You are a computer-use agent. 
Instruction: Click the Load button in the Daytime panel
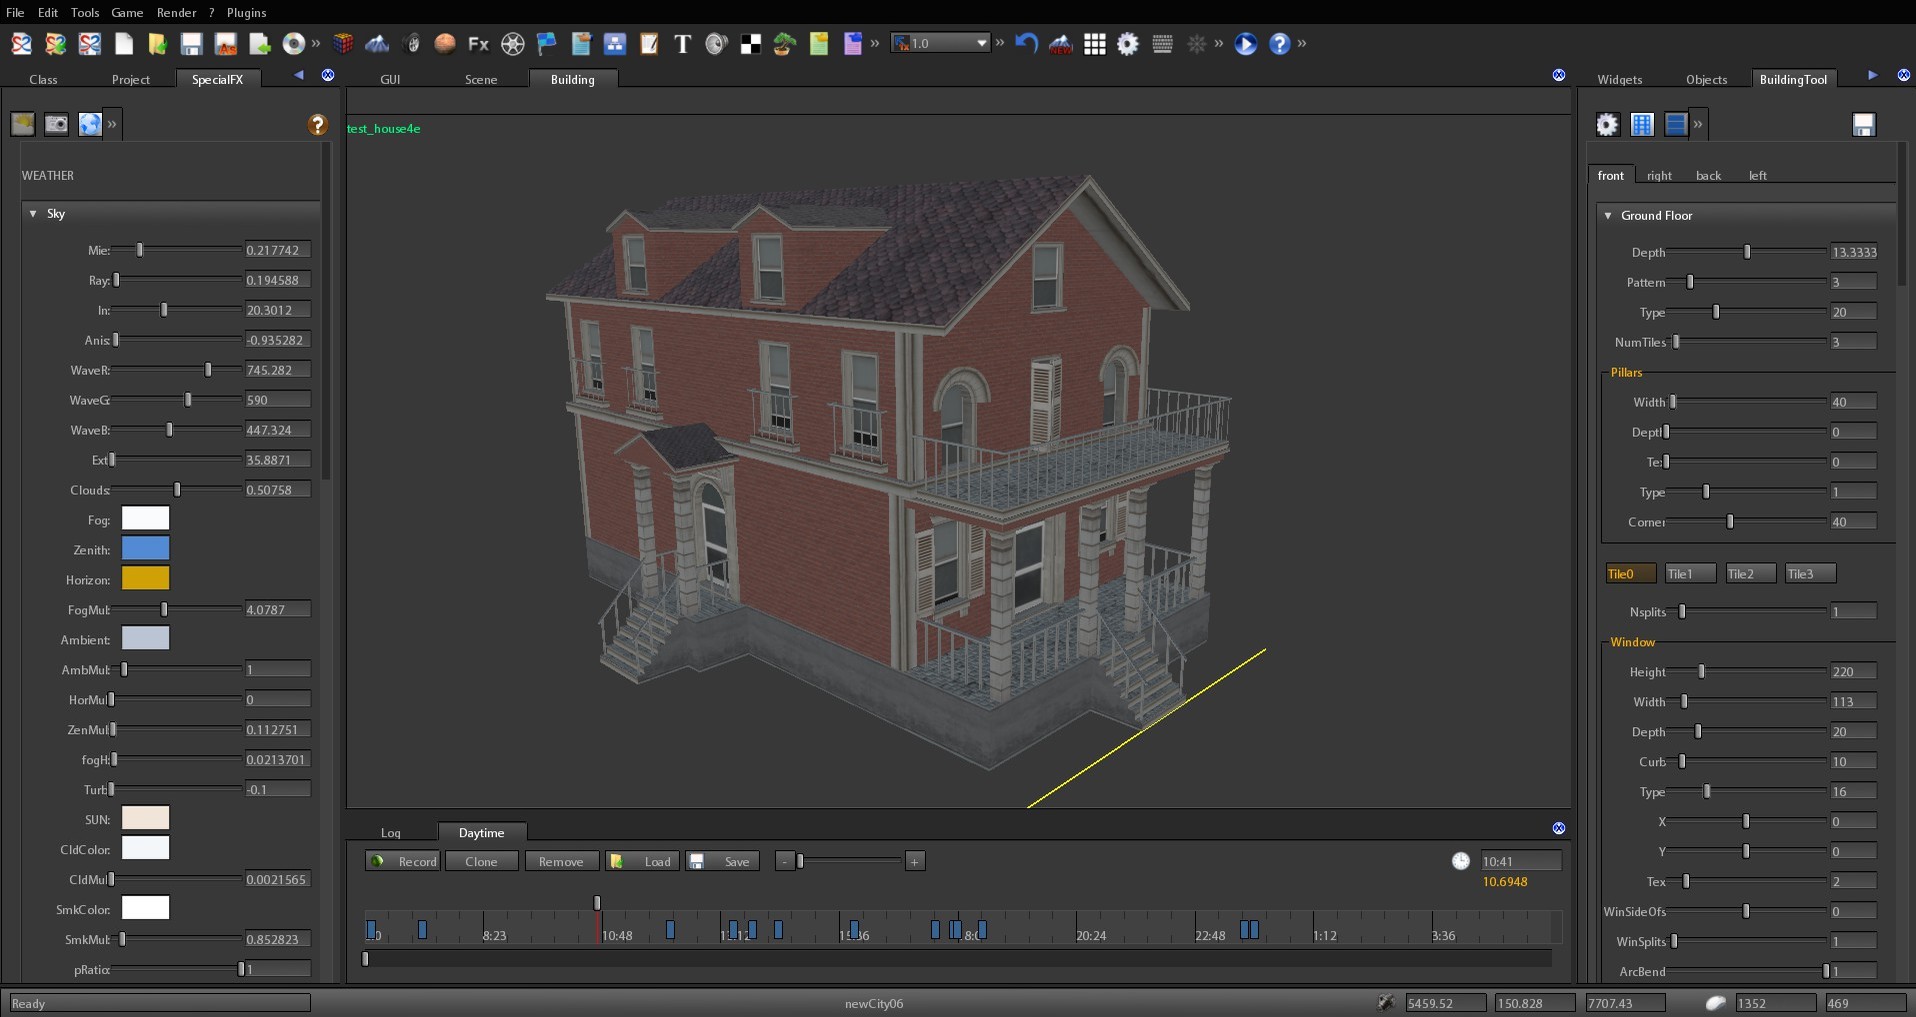tap(641, 861)
